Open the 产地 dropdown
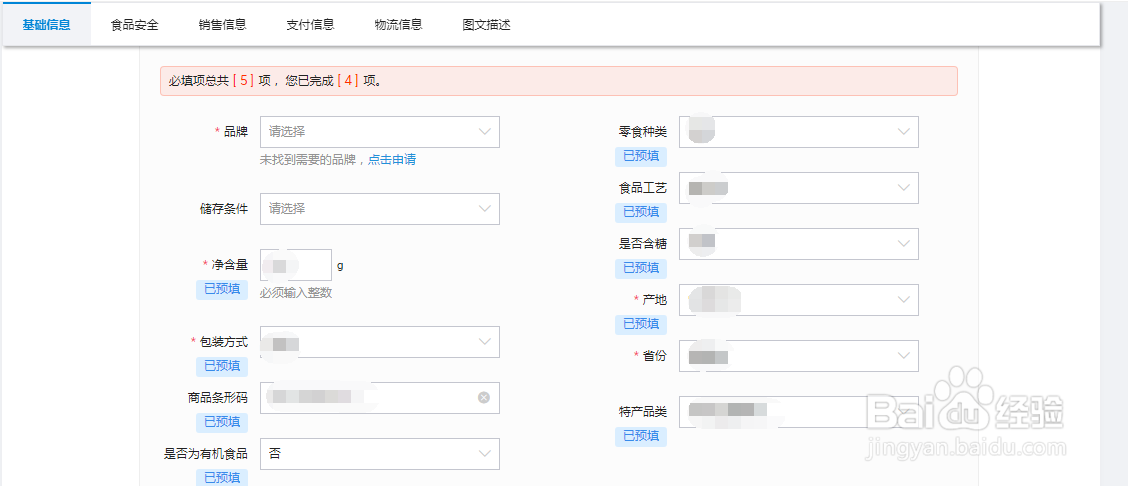Image resolution: width=1128 pixels, height=486 pixels. 799,300
